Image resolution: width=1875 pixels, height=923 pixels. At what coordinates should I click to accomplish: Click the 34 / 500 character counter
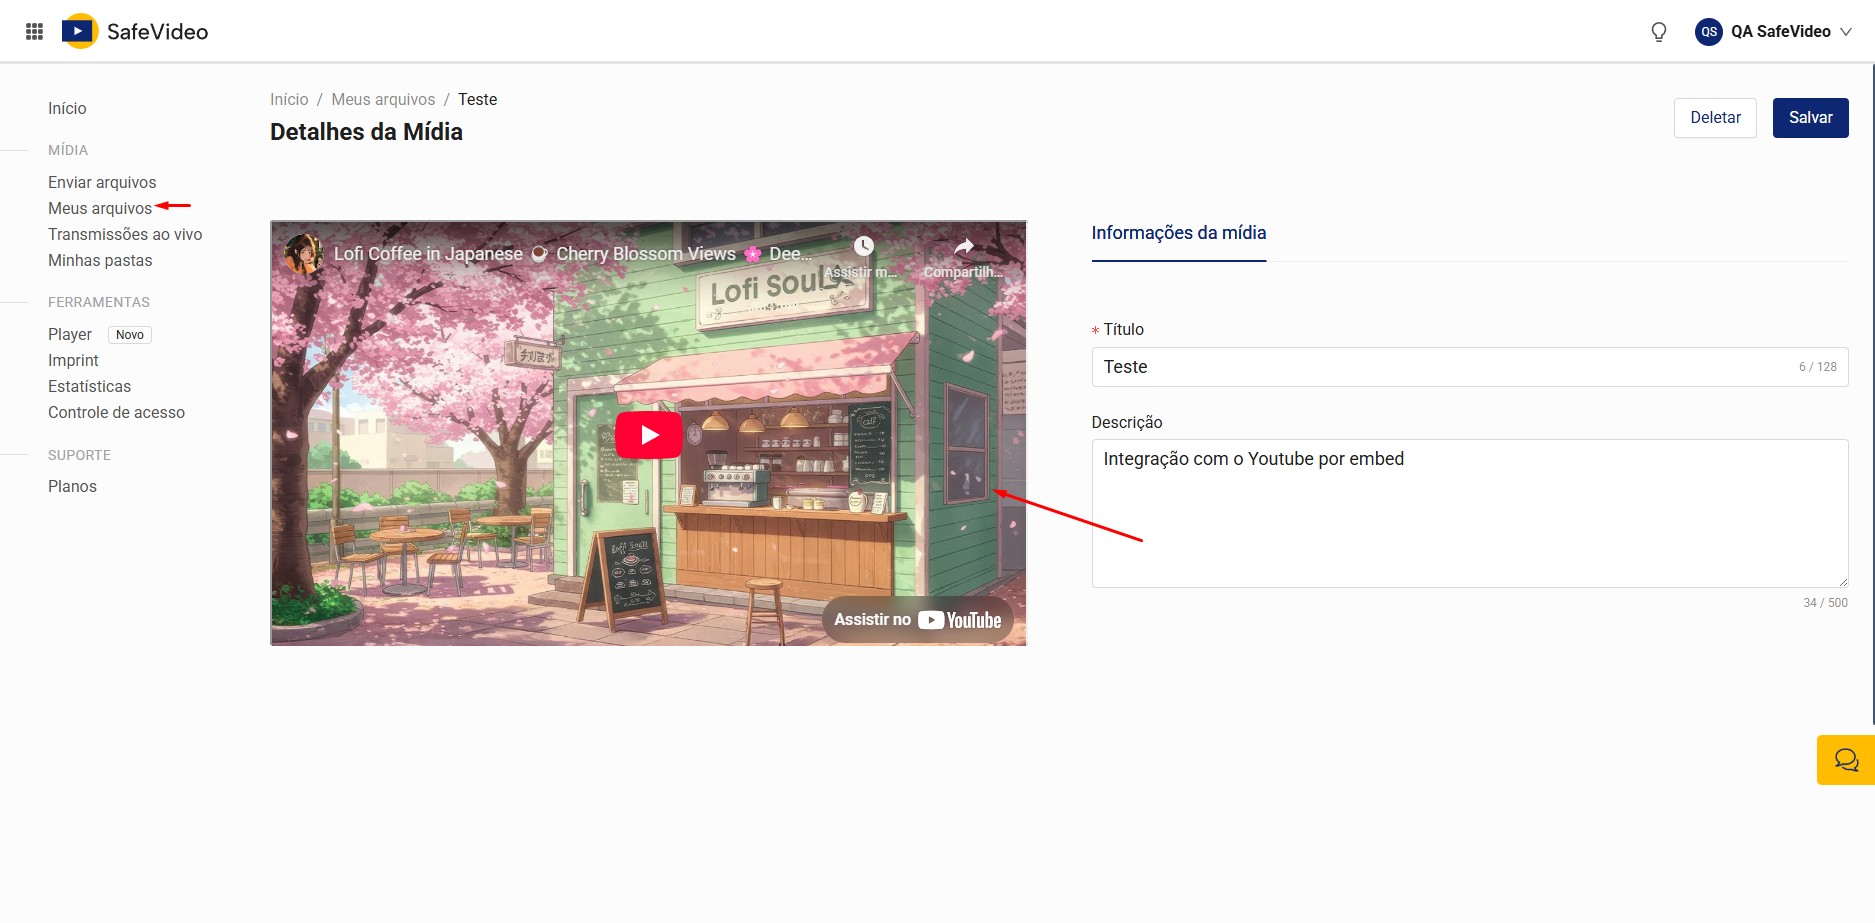pos(1825,603)
